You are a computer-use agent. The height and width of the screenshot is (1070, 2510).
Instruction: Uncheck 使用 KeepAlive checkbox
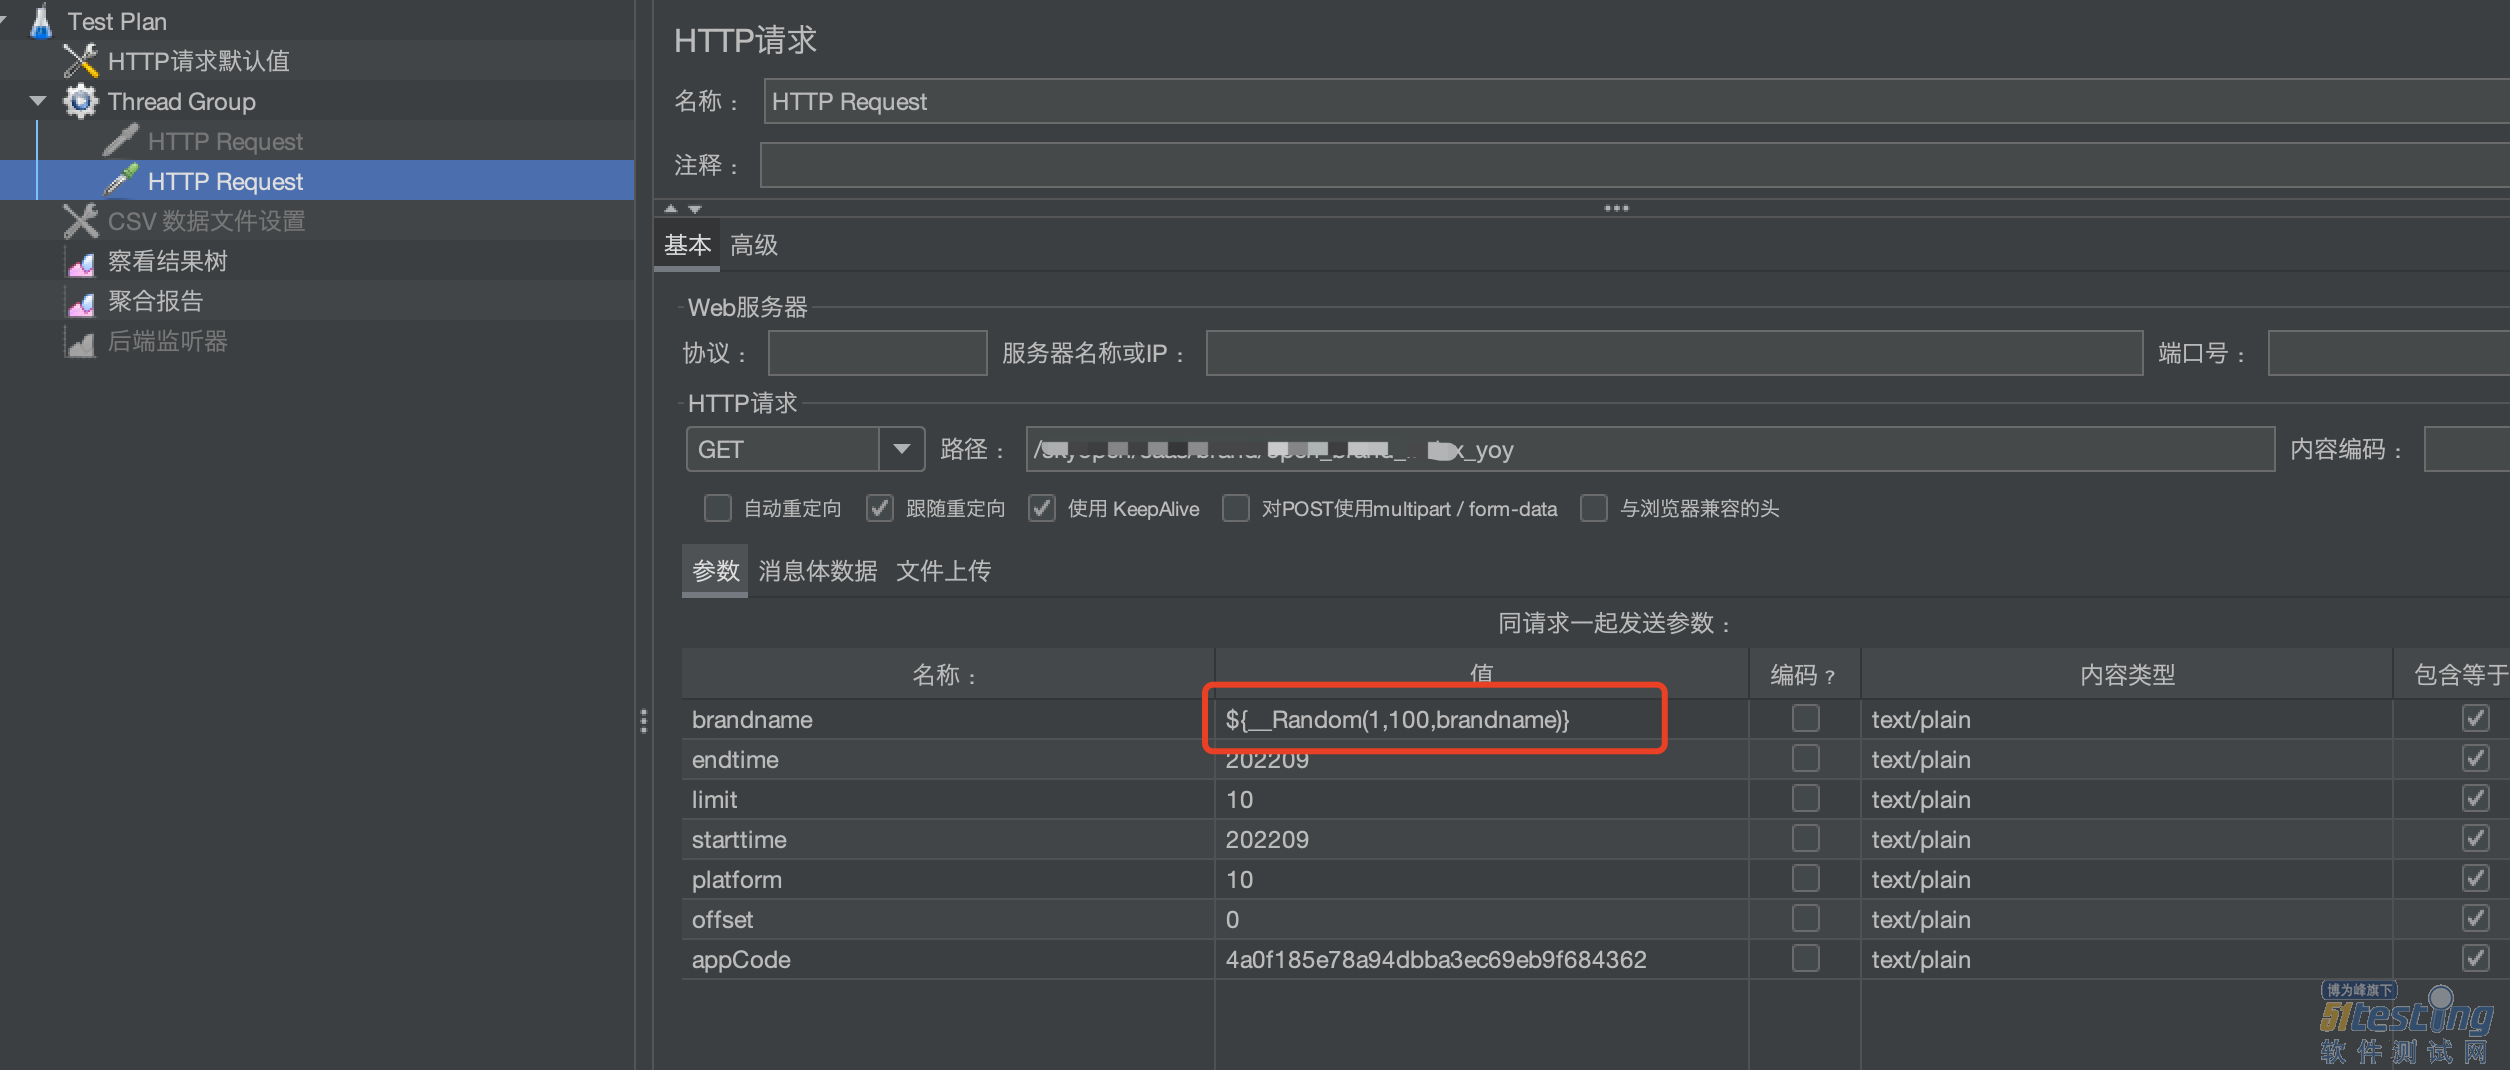tap(1041, 508)
